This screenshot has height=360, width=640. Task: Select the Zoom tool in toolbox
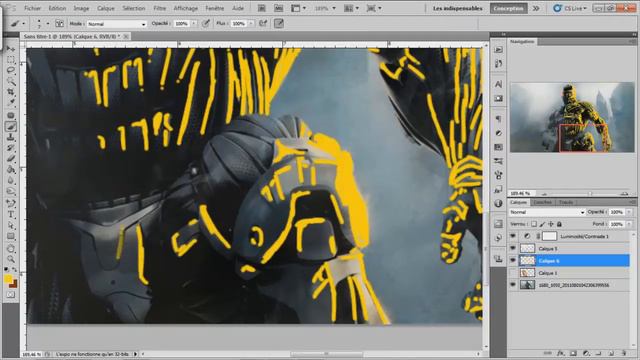coord(11,259)
